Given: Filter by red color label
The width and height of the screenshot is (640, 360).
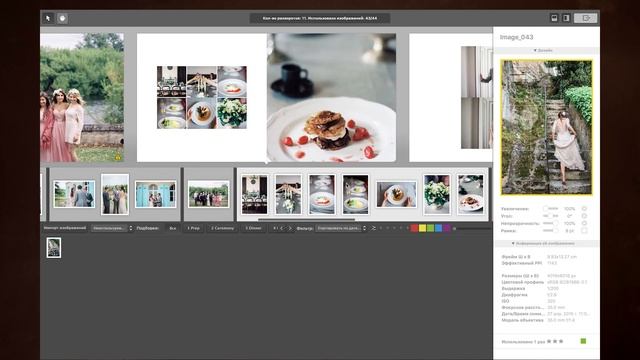Looking at the screenshot, I should 414,228.
